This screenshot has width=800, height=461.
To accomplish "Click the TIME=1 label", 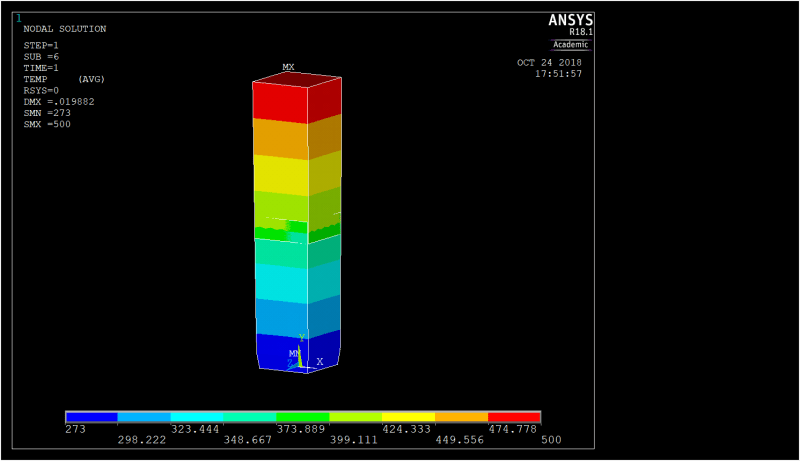I will [41, 68].
